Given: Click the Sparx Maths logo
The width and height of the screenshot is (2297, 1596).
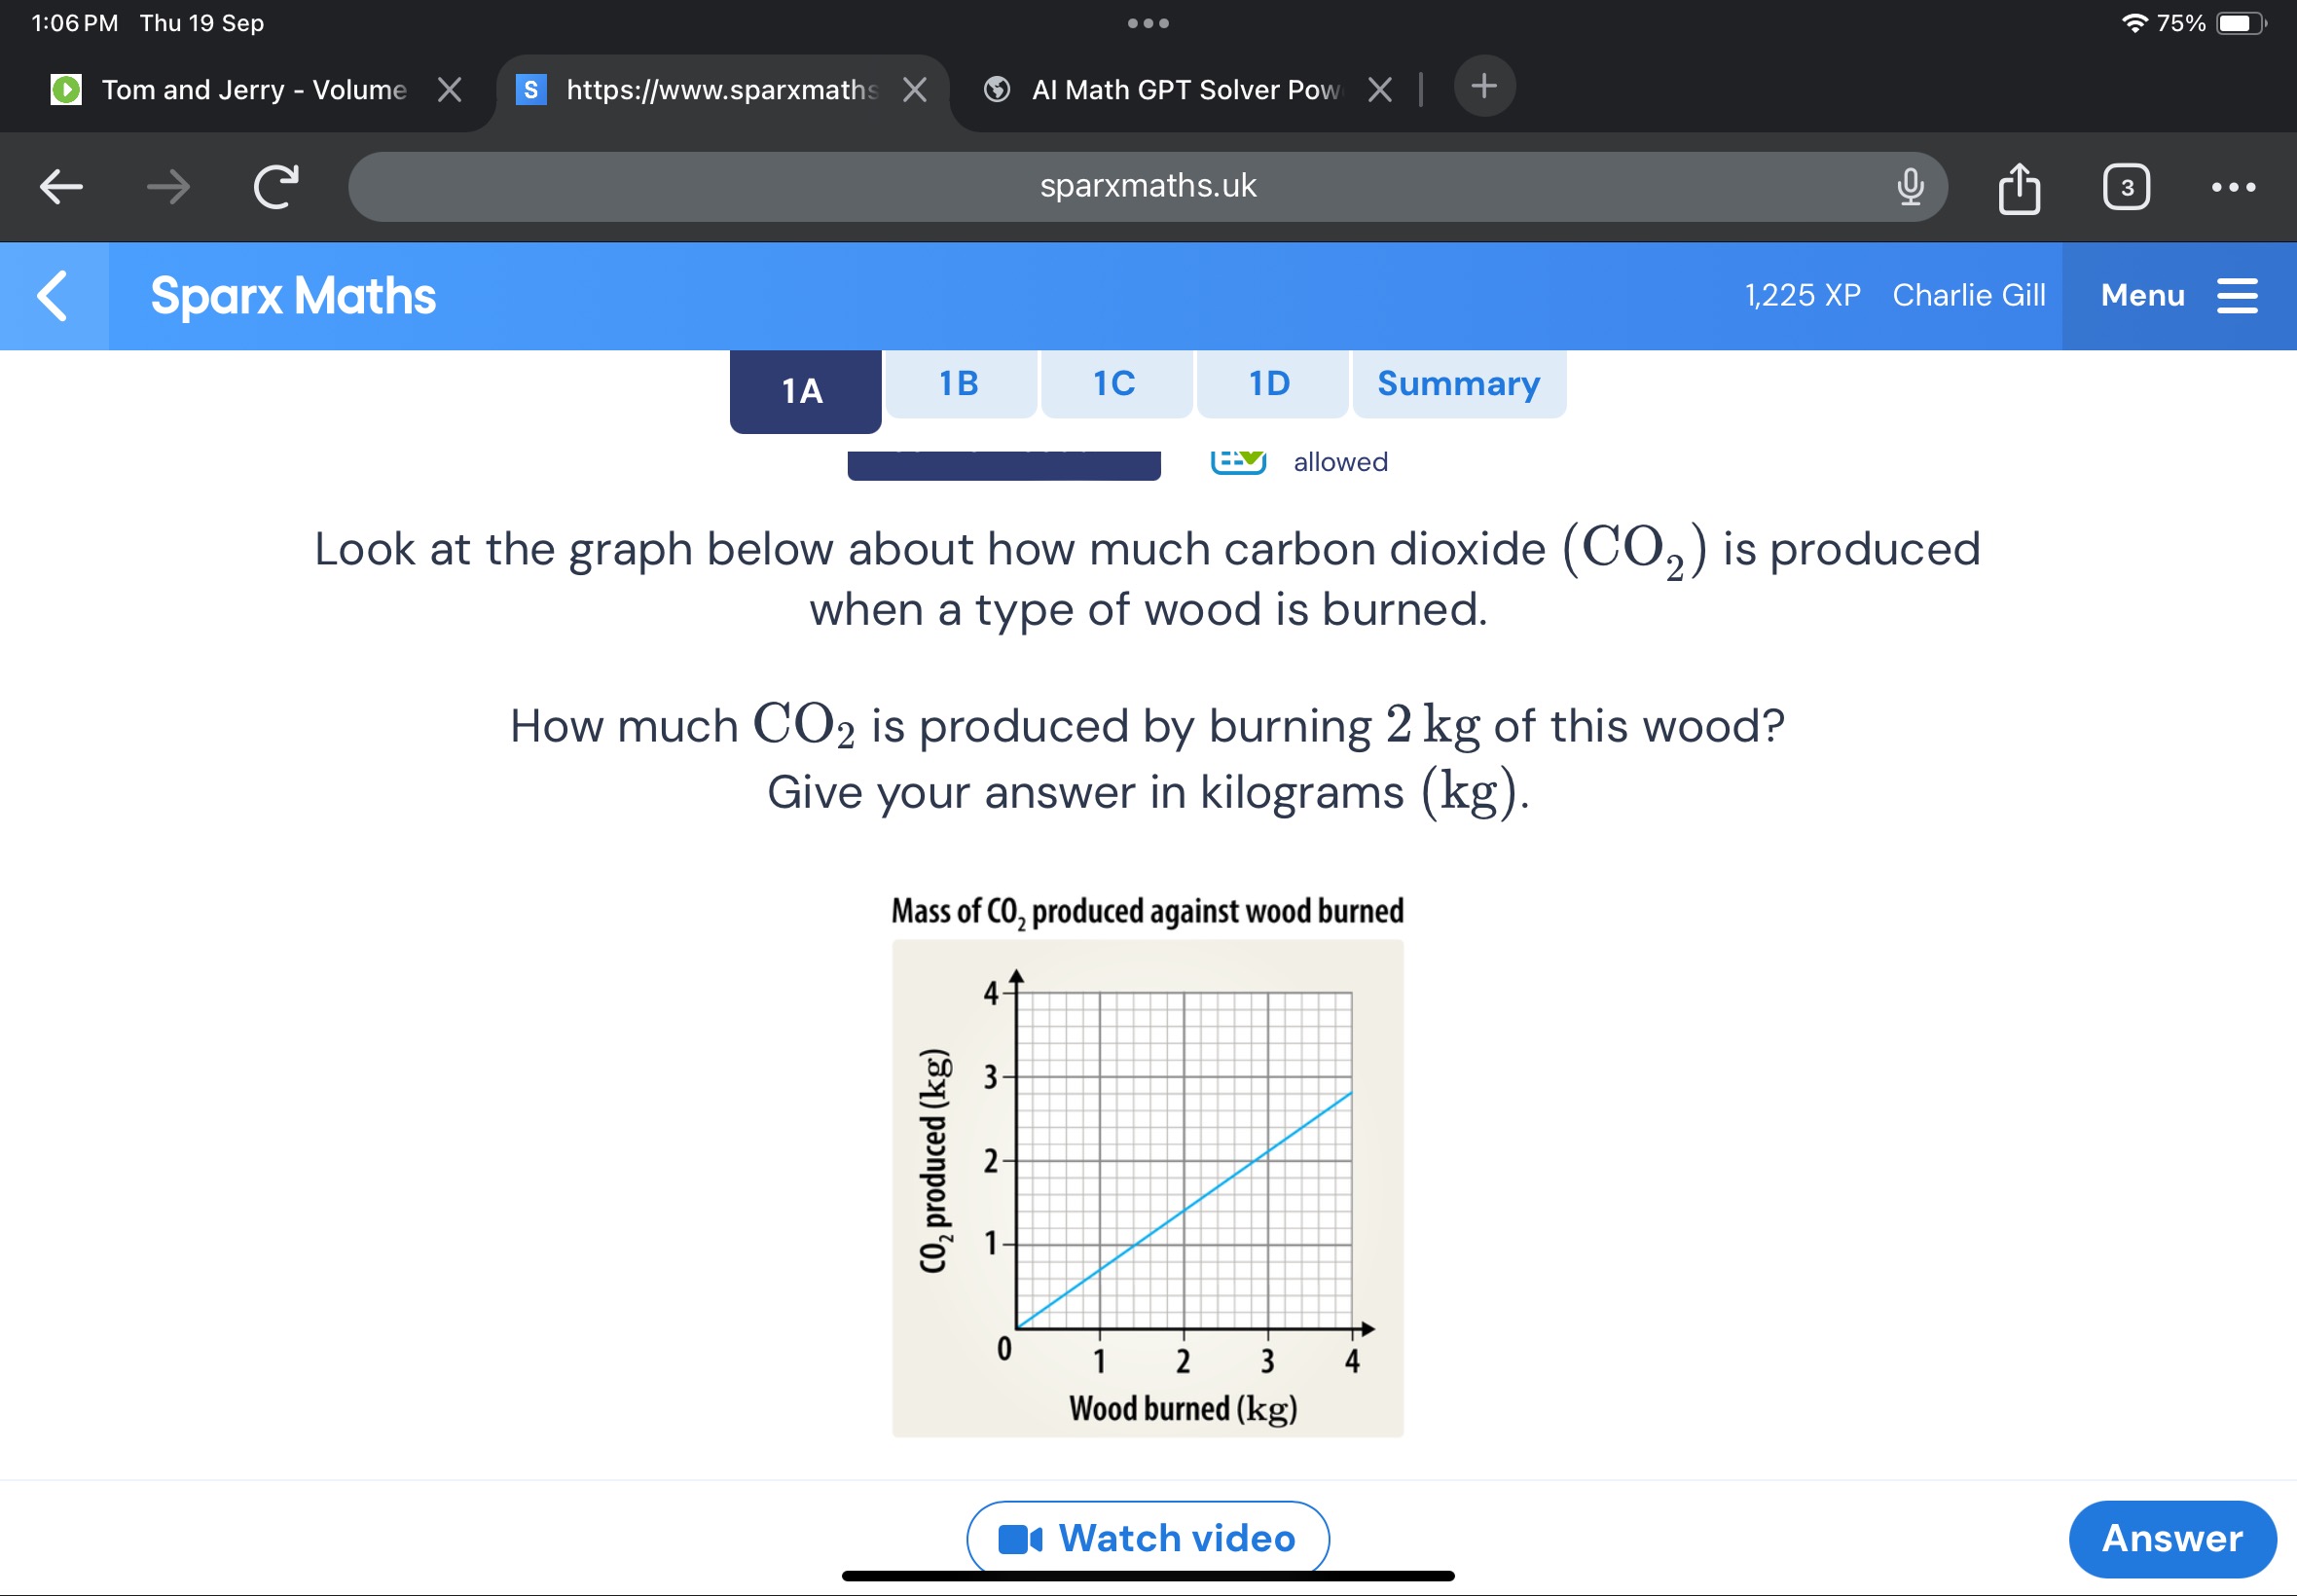Looking at the screenshot, I should tap(293, 296).
